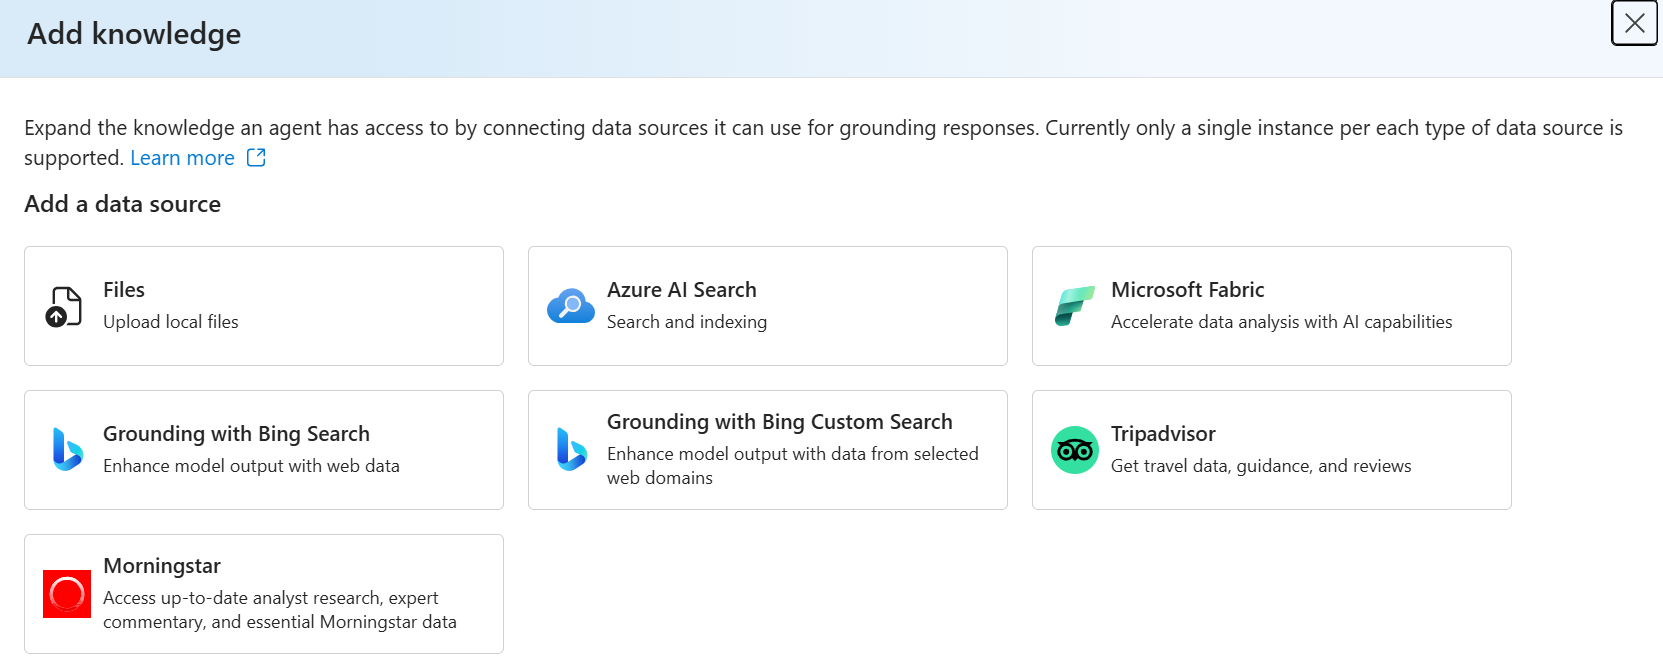The height and width of the screenshot is (664, 1663).
Task: Pick the Morningstar card title
Action: click(x=162, y=566)
